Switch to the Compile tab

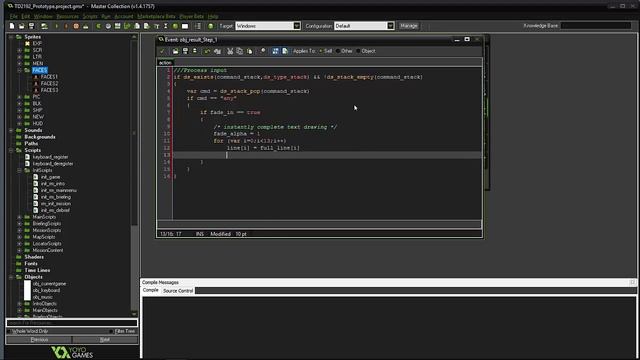151,290
